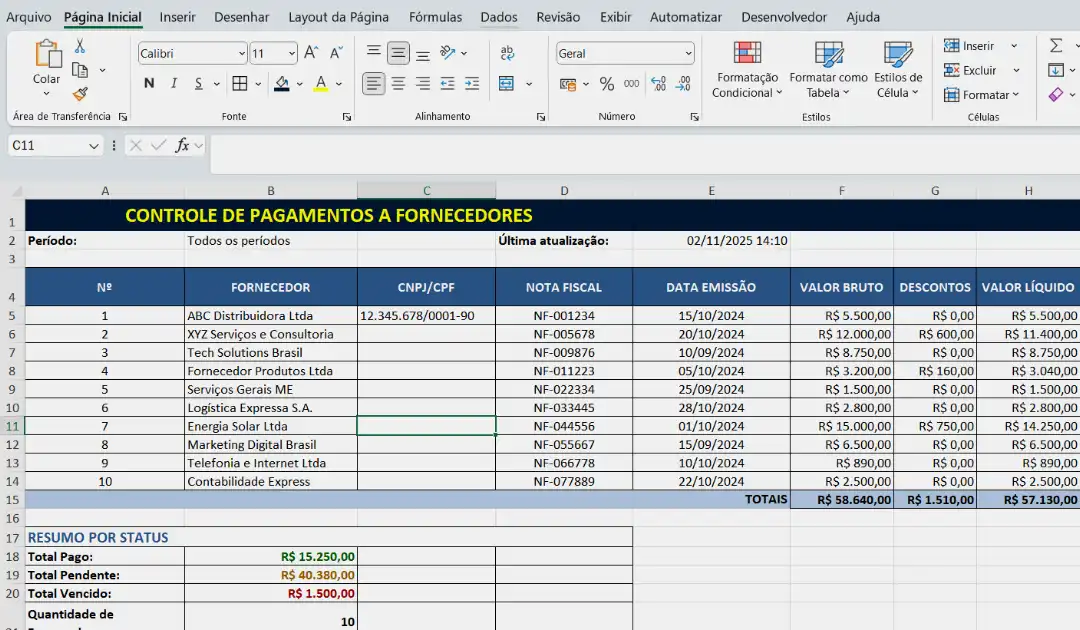Select the Format Painter brush icon

click(x=80, y=94)
